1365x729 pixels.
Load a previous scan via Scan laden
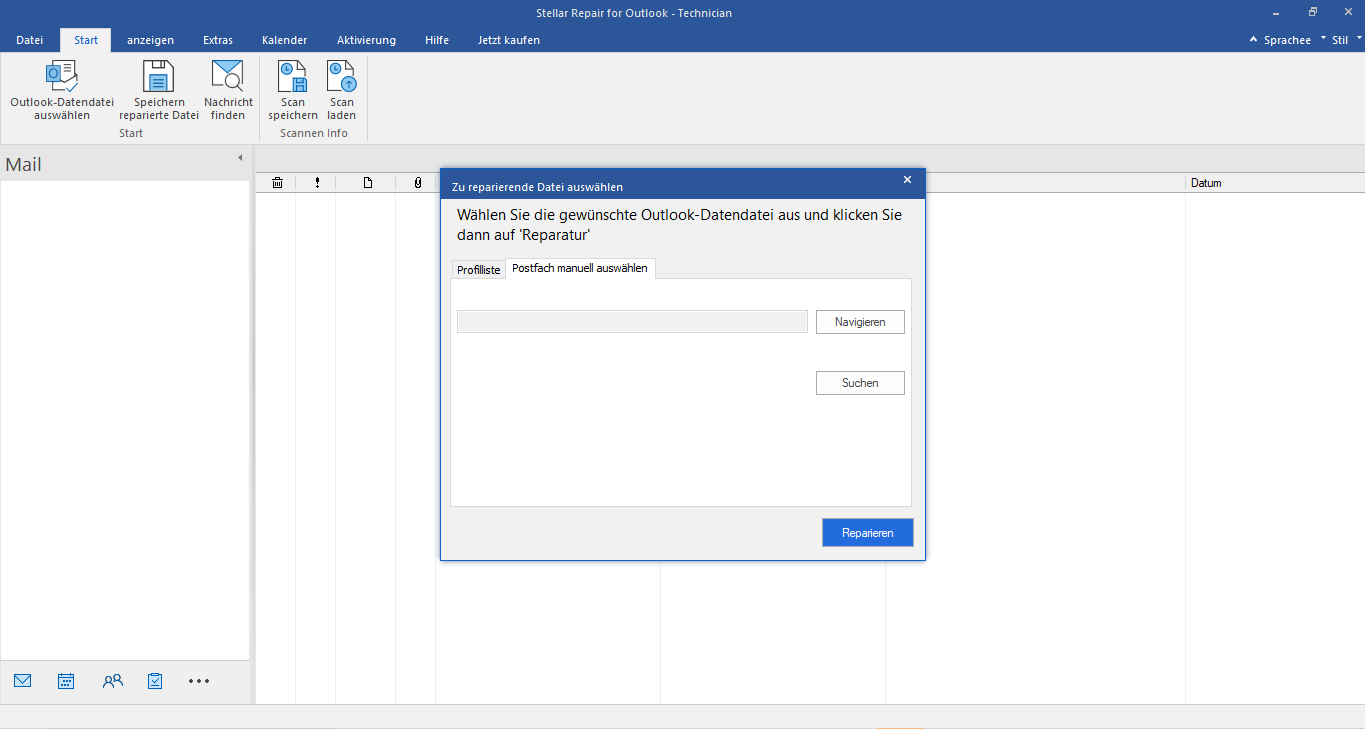coord(341,88)
